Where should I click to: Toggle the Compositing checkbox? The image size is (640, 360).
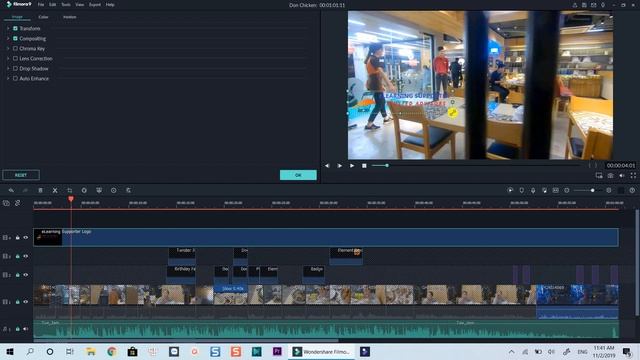point(15,38)
